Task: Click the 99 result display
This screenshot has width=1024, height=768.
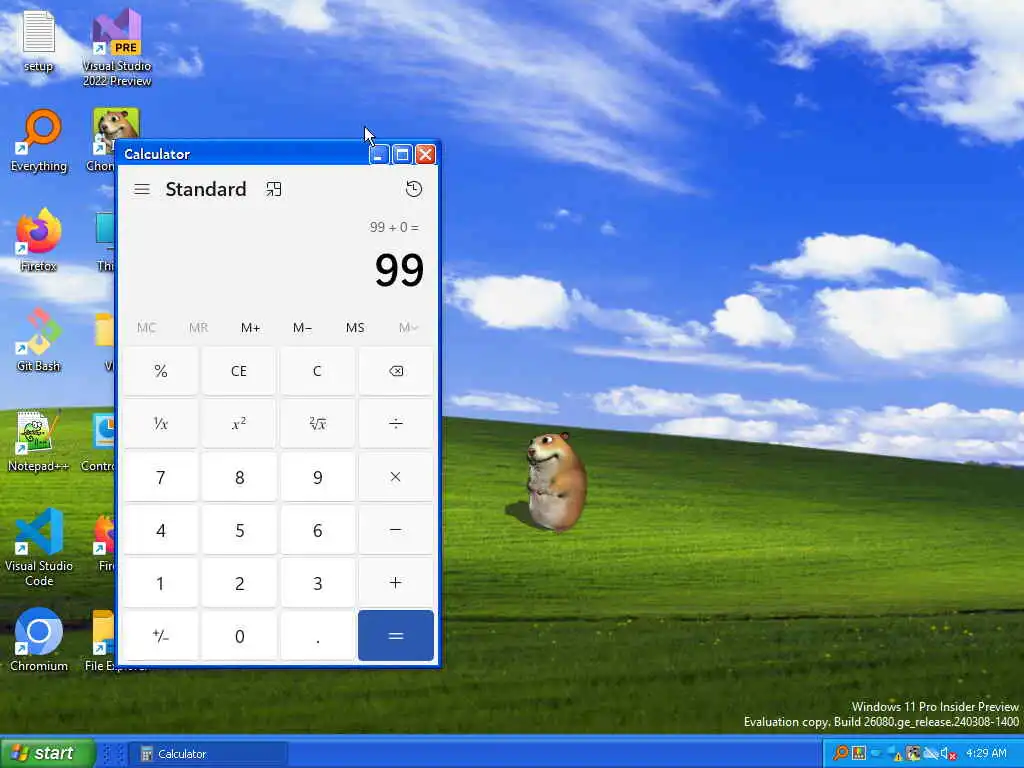Action: (x=399, y=270)
